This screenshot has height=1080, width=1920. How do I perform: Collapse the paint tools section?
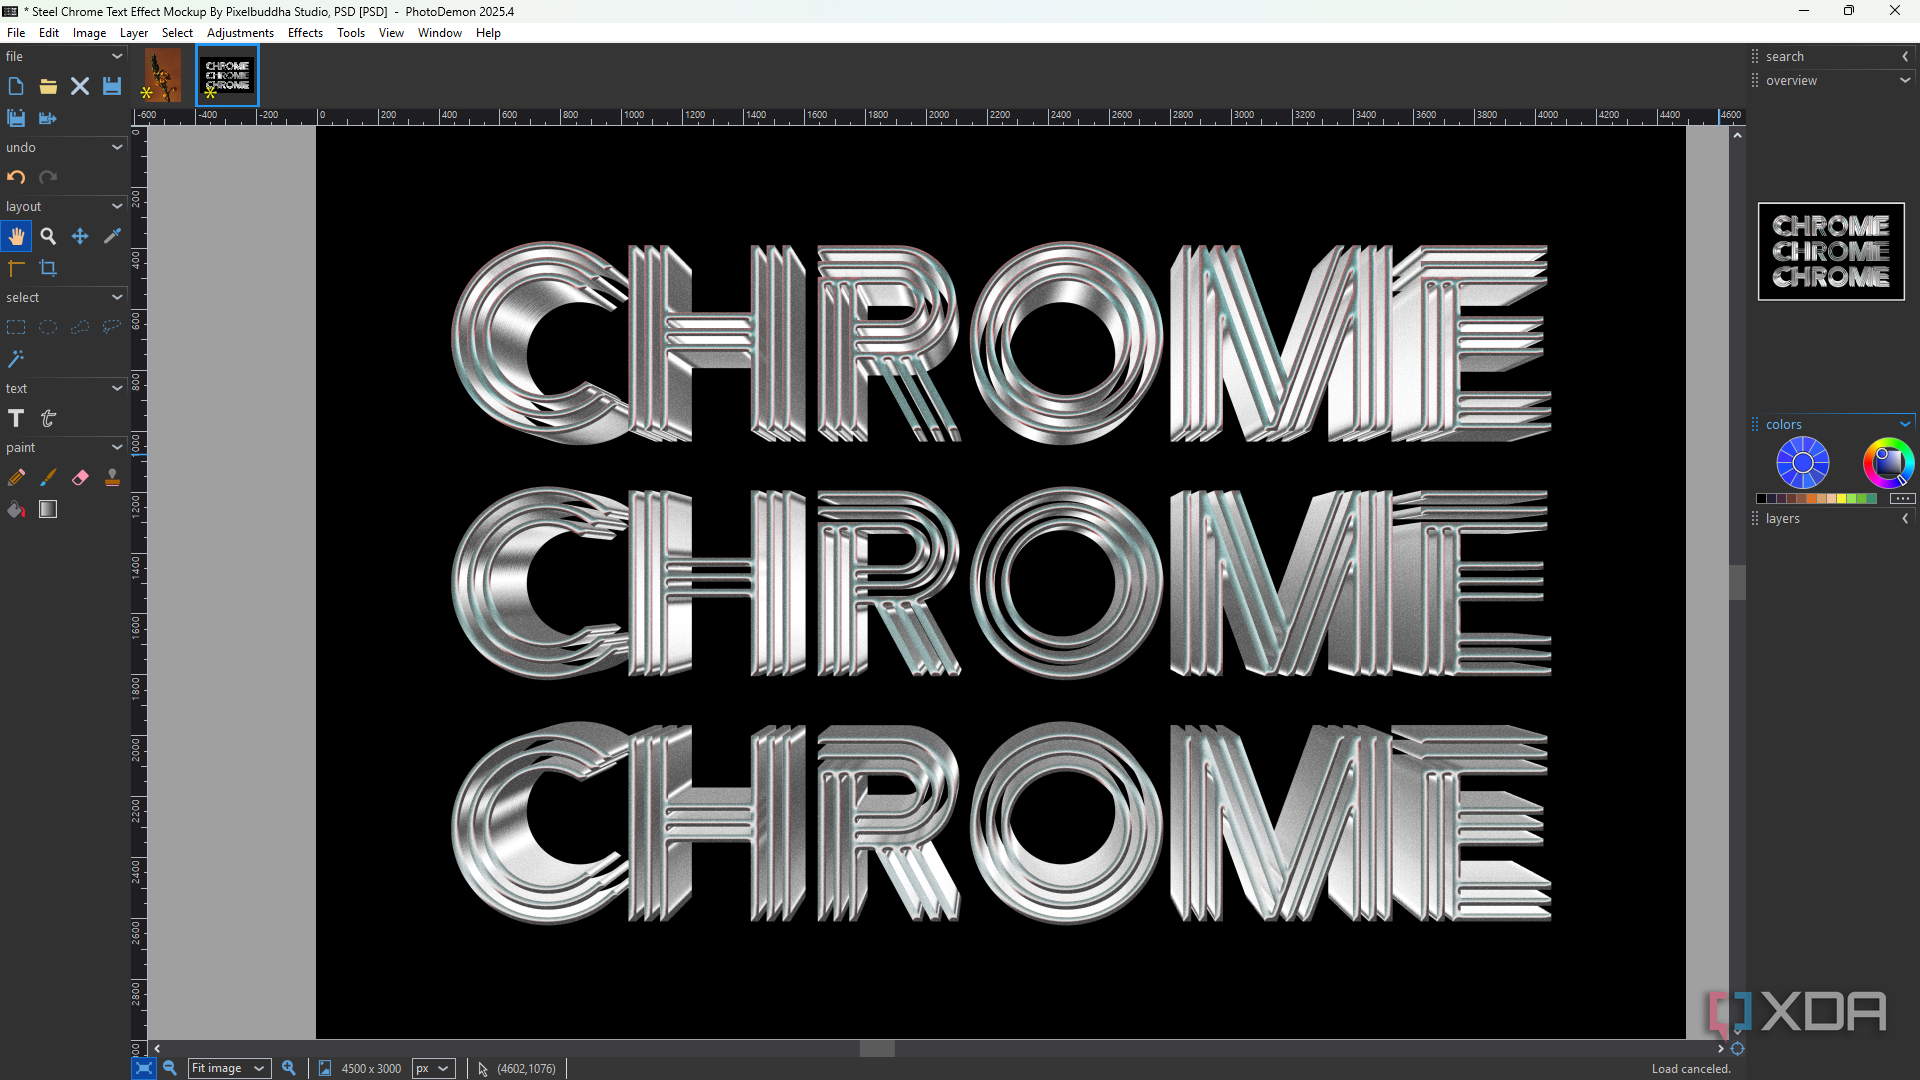[117, 448]
